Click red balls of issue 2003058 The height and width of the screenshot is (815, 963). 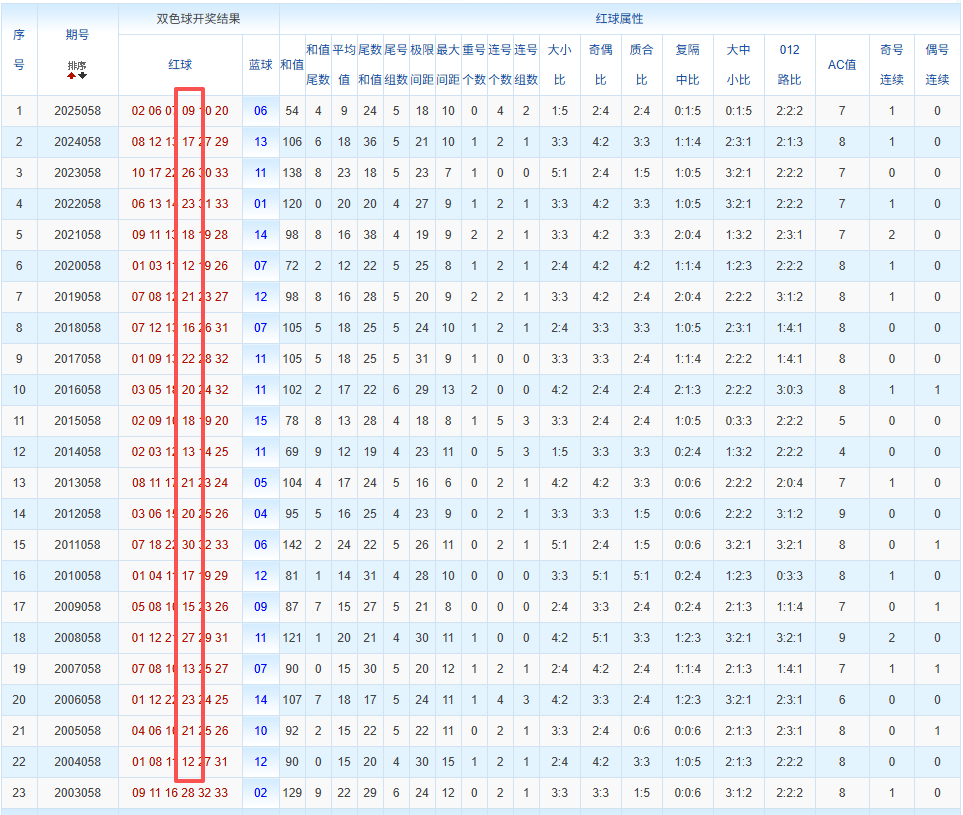coord(180,793)
